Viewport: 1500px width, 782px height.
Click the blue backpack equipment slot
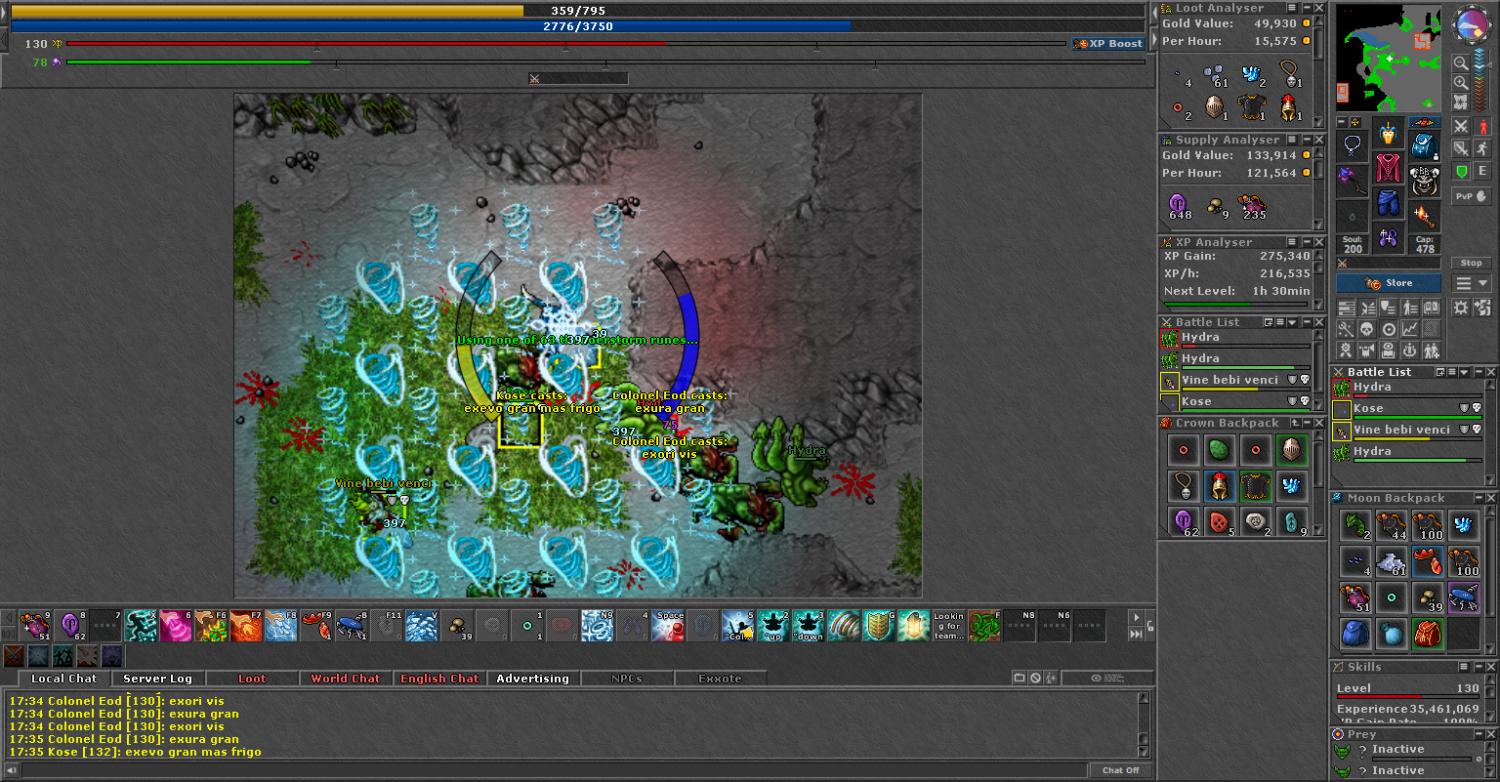(1424, 146)
